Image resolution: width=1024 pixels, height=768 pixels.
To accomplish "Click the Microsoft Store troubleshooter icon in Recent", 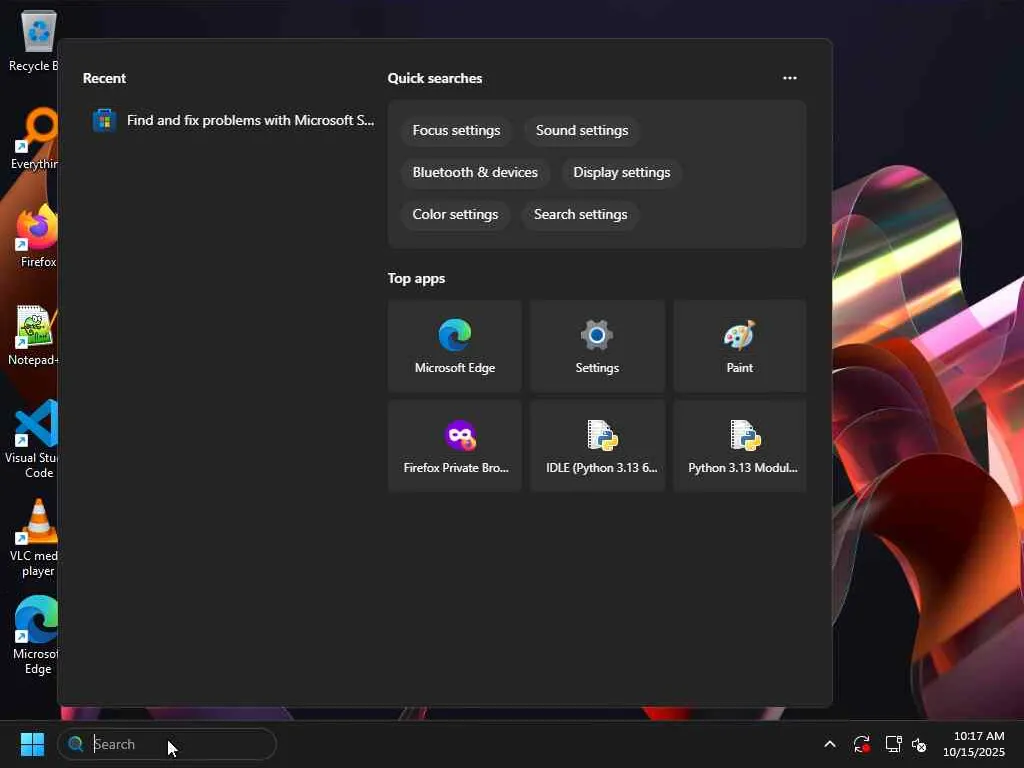I will point(104,120).
